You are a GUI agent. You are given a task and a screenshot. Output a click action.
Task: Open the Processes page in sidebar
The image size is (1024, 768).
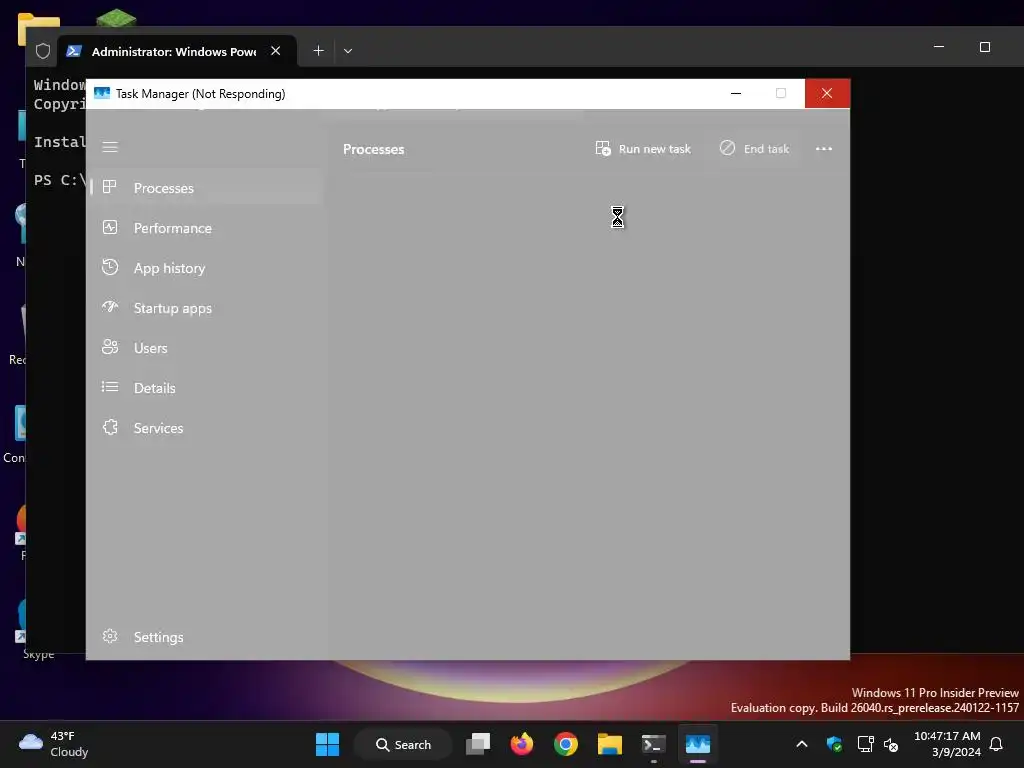(x=206, y=188)
